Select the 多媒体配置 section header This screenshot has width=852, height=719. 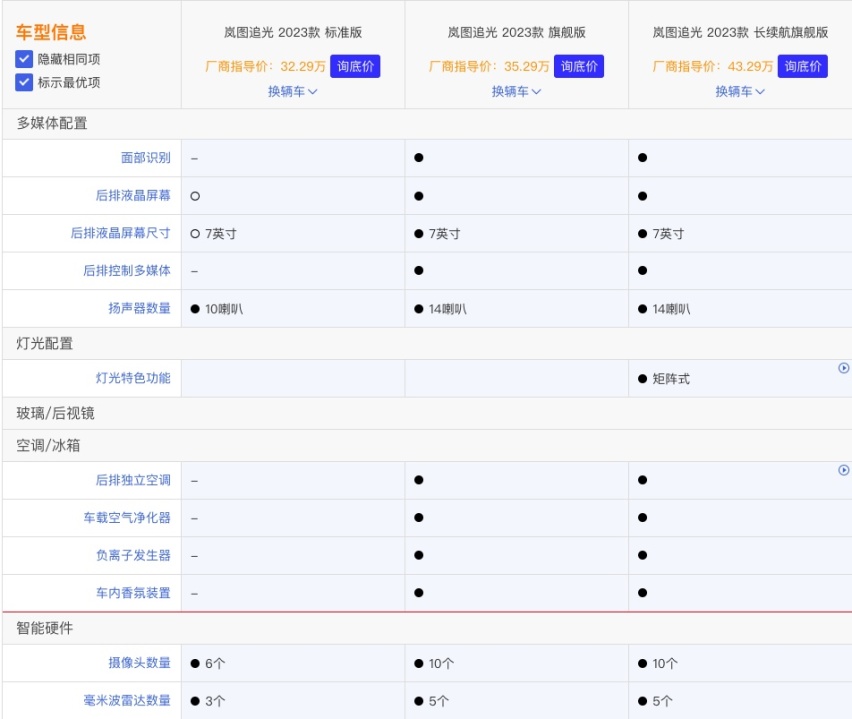tap(52, 123)
